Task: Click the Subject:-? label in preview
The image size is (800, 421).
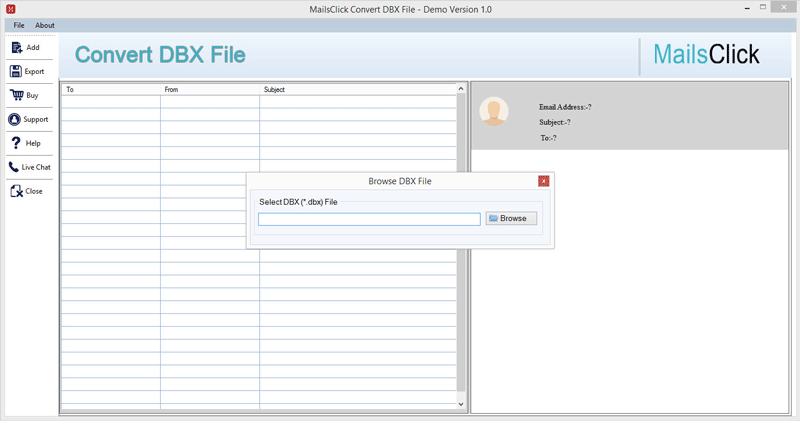Action: coord(555,122)
